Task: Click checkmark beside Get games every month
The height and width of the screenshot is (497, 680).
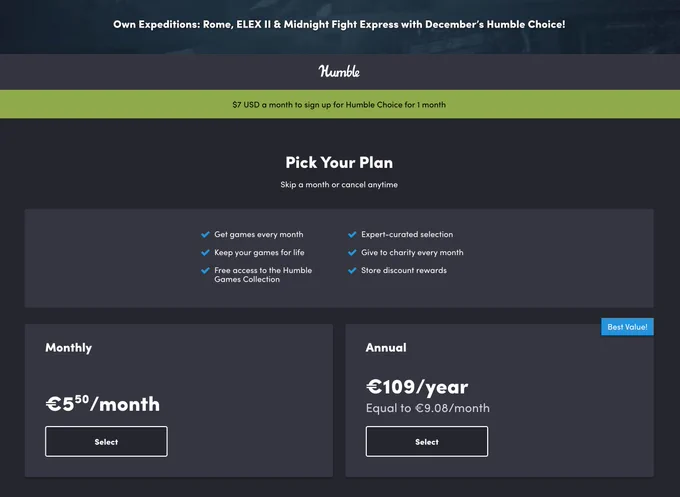Action: pos(206,235)
